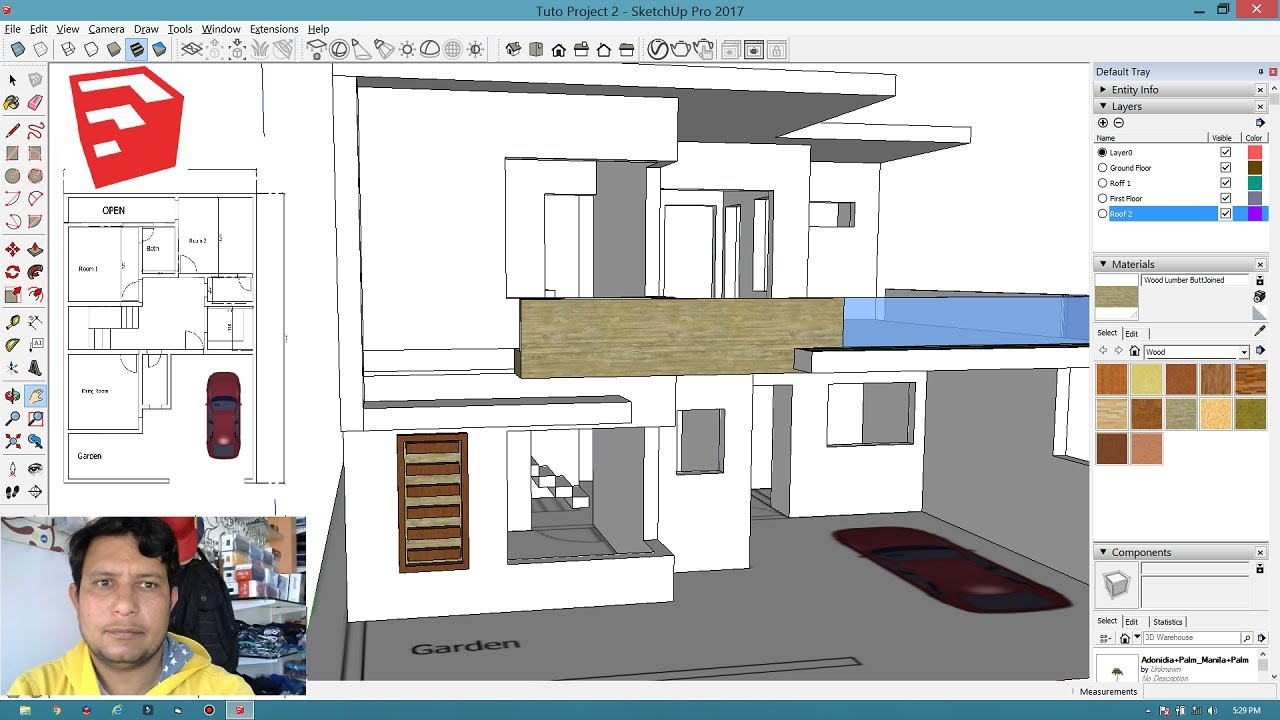Toggle visibility of Ground Floor layer
1280x720 pixels.
click(1225, 168)
